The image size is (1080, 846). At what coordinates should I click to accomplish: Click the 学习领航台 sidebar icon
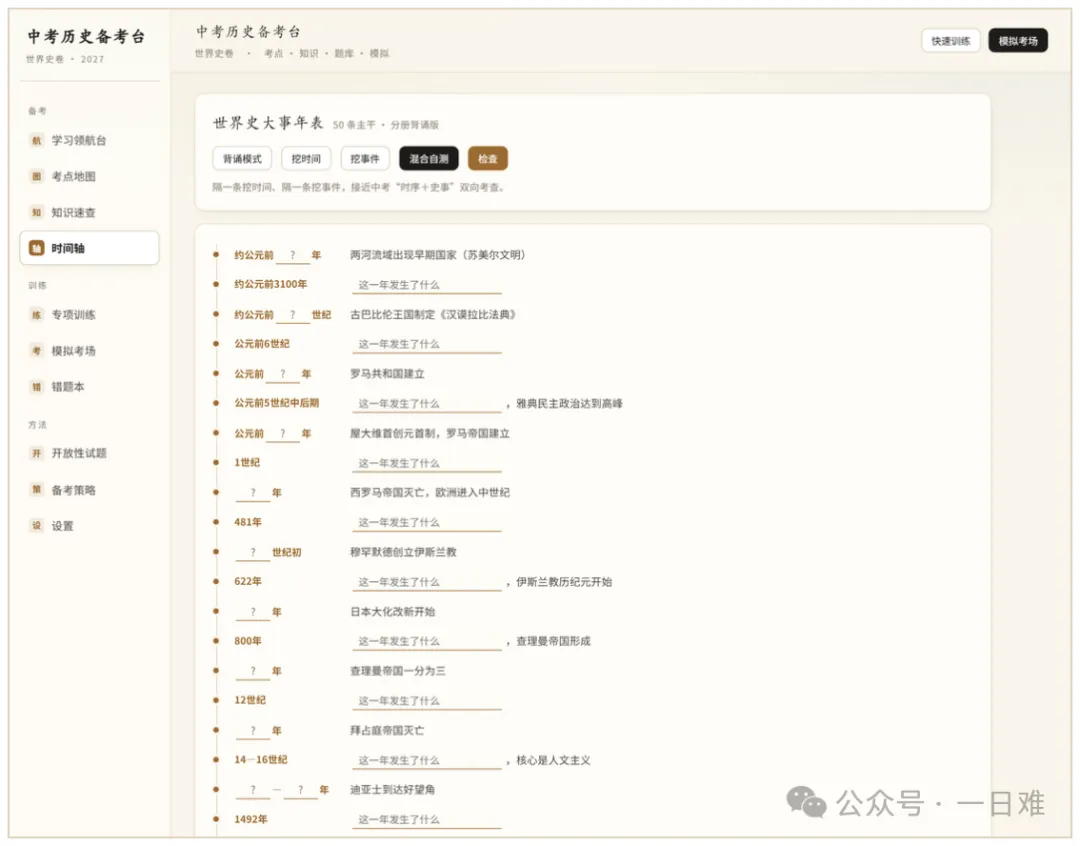[37, 141]
